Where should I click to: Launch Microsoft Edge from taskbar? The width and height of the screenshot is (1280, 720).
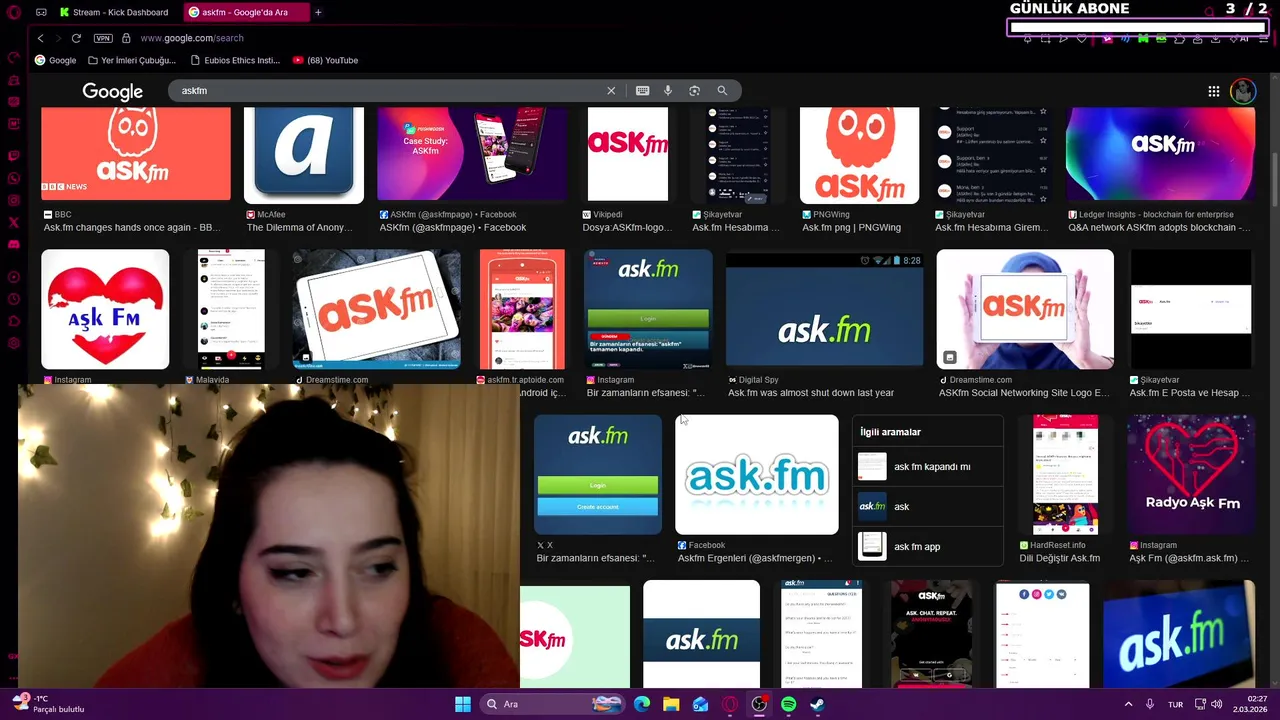[642, 704]
